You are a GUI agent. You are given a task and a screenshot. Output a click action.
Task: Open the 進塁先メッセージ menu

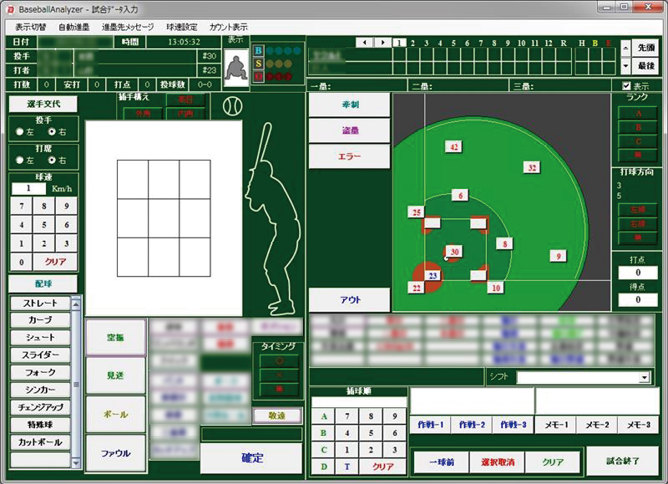127,27
